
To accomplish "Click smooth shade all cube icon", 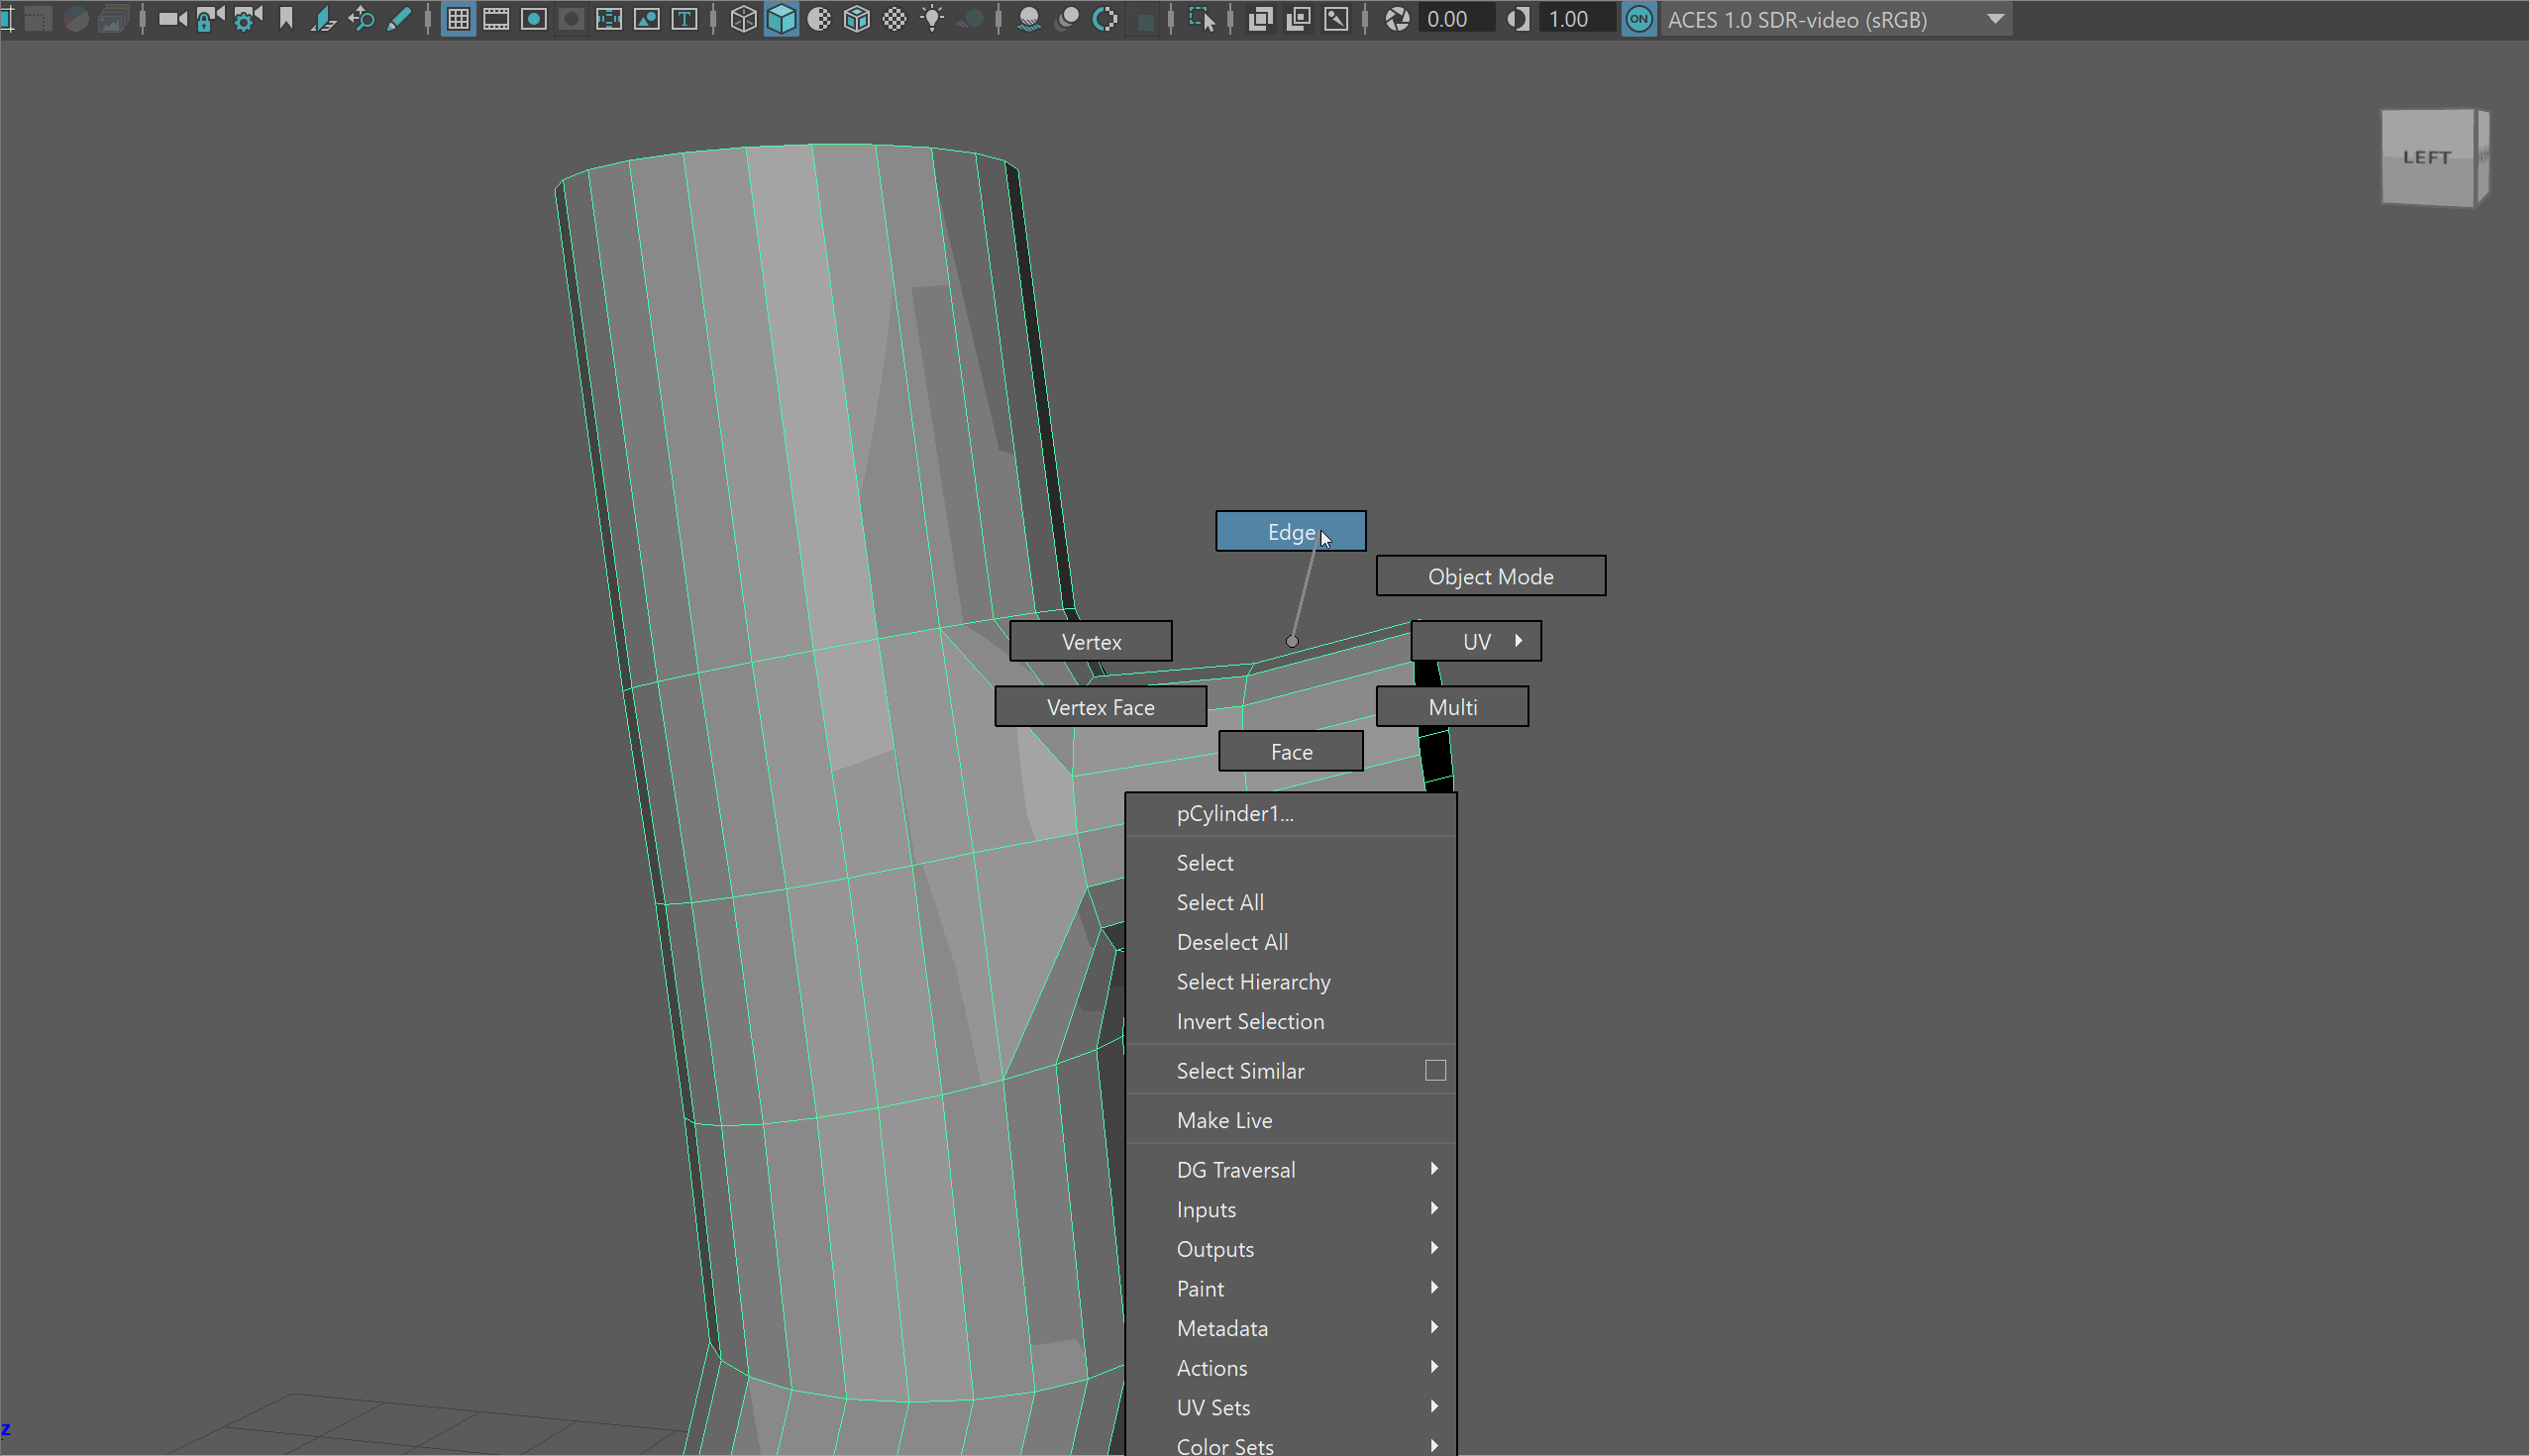I will (x=781, y=19).
